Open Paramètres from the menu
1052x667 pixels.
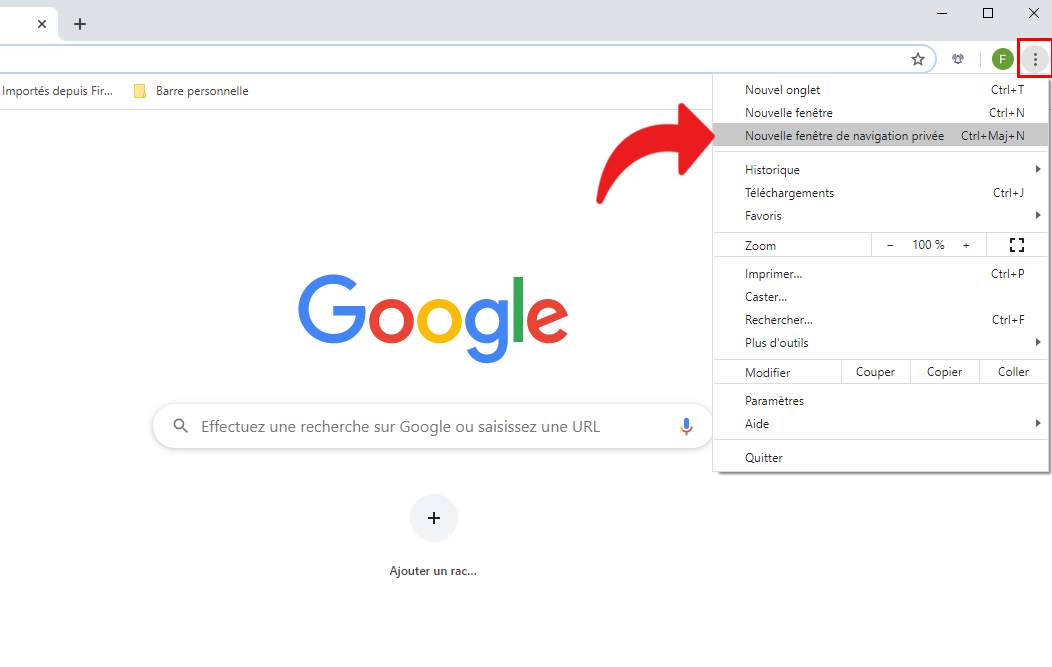click(774, 401)
